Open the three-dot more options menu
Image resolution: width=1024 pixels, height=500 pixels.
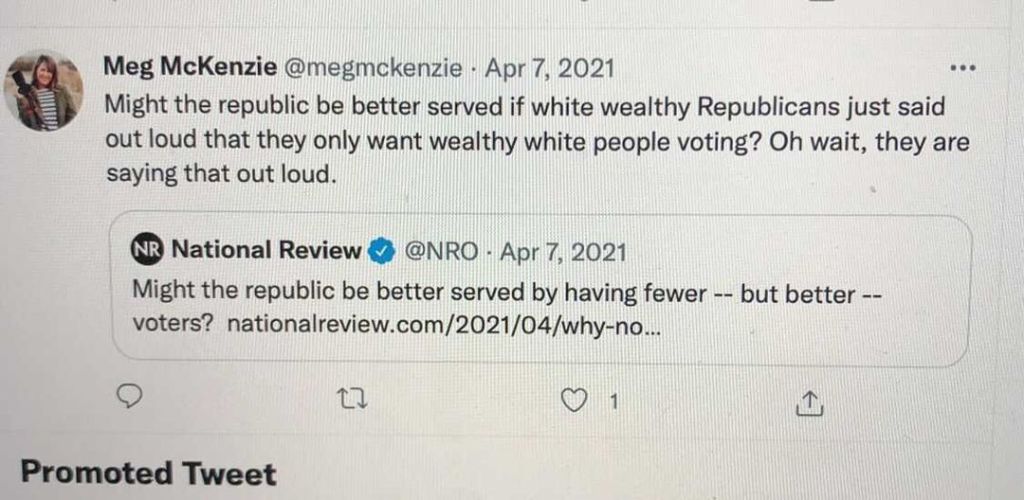pyautogui.click(x=962, y=69)
